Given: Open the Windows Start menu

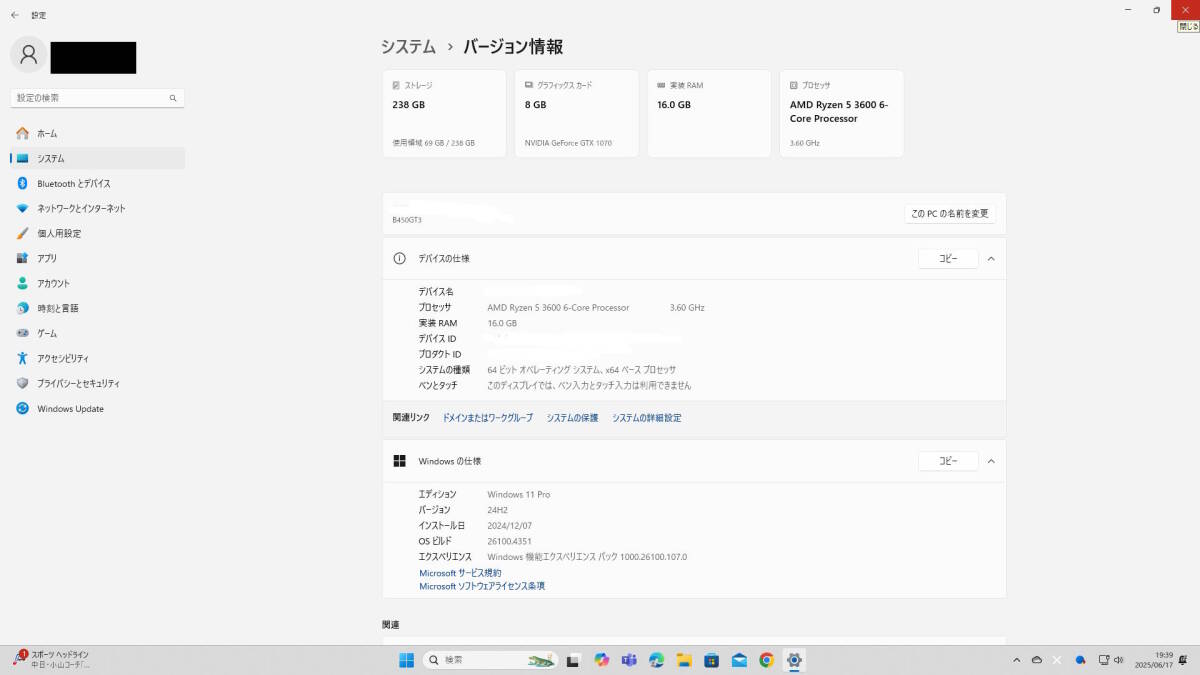Looking at the screenshot, I should pos(407,660).
